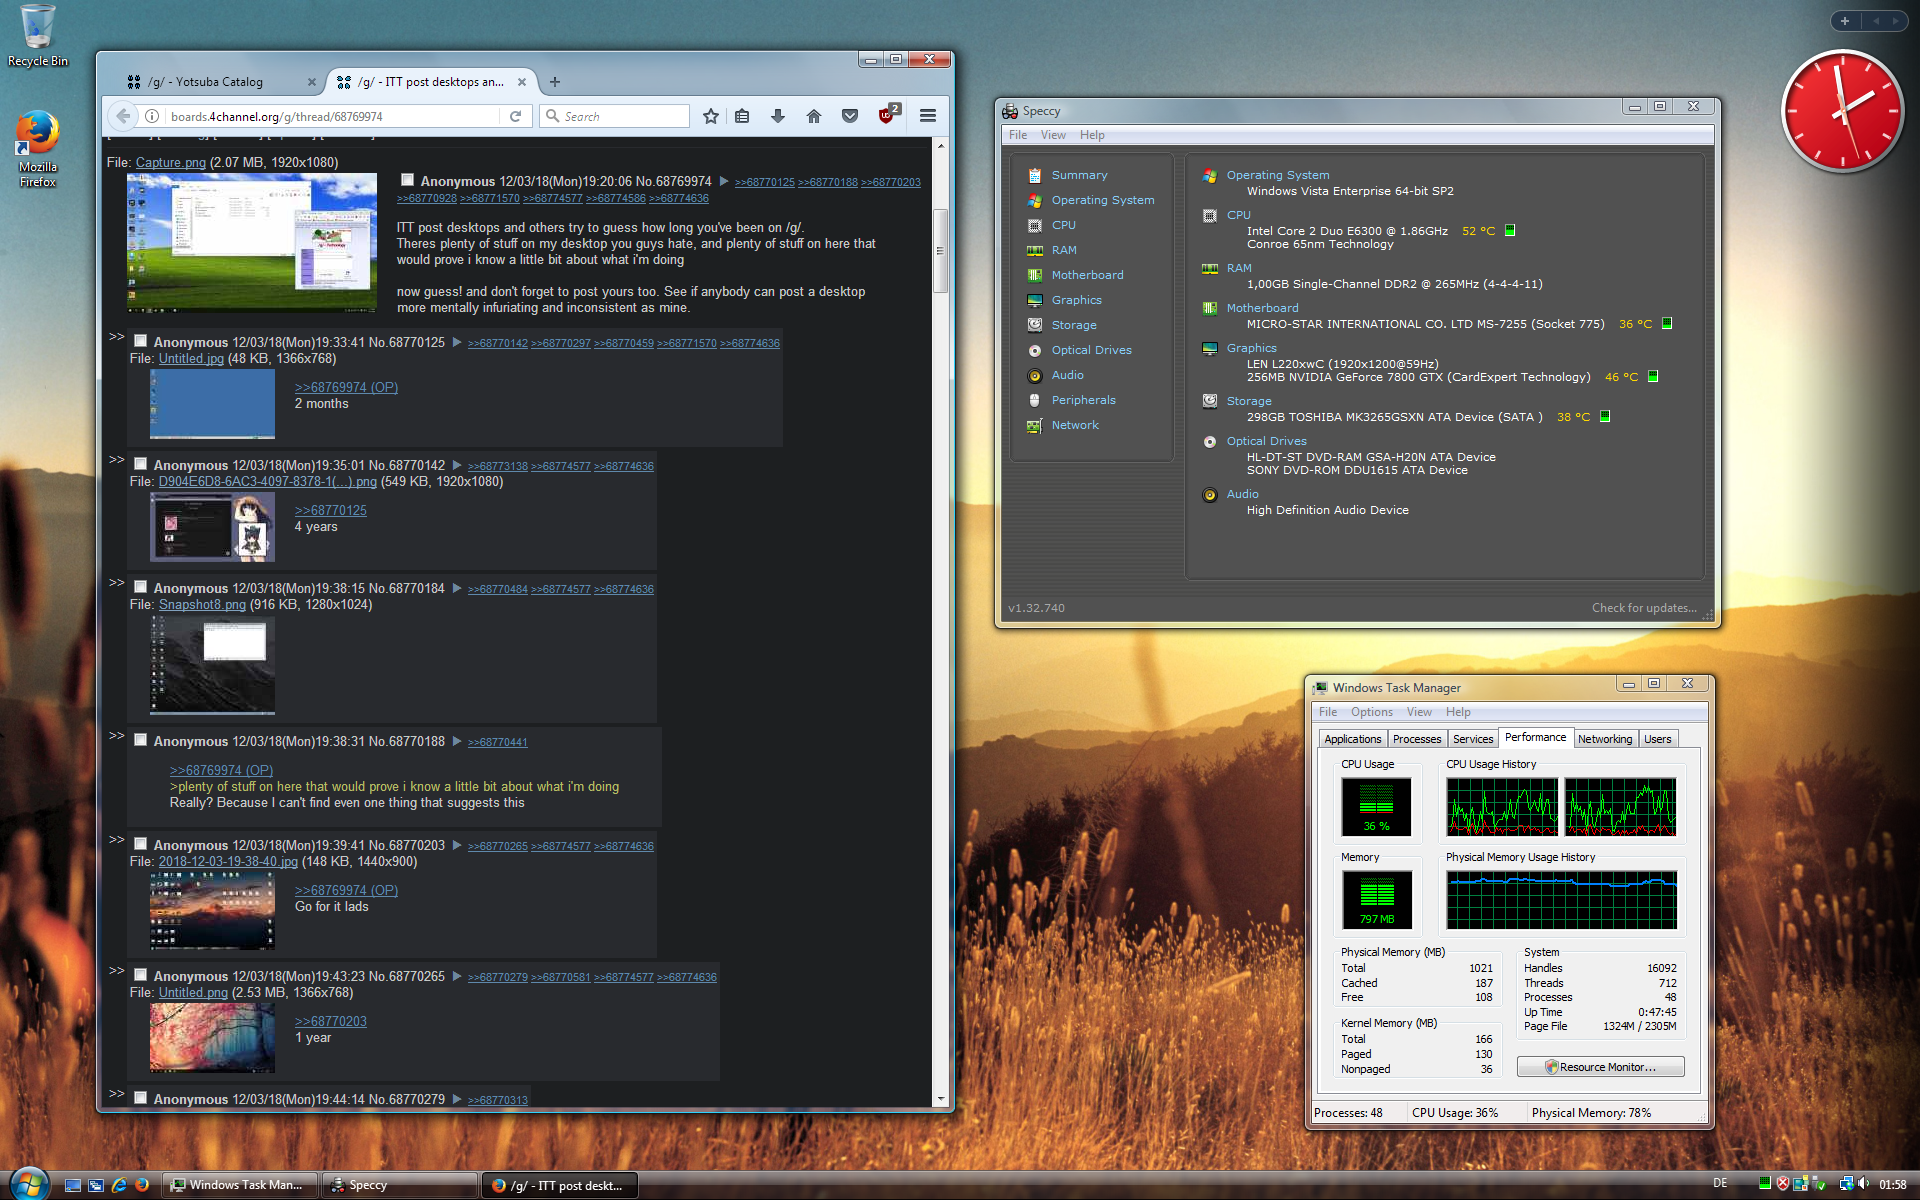Open uBlock Origin extension icon

pos(888,114)
